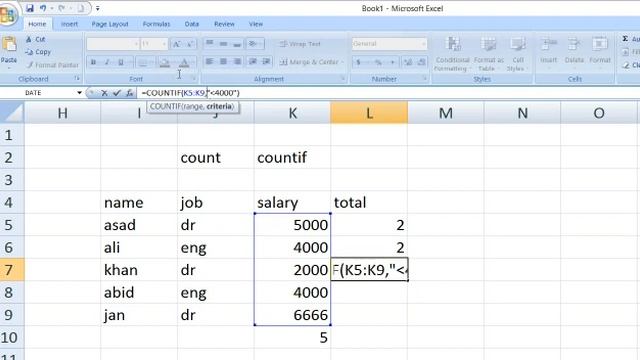Screen dimensions: 640x360
Task: Click Decrease Indent icon
Action: tap(253, 61)
